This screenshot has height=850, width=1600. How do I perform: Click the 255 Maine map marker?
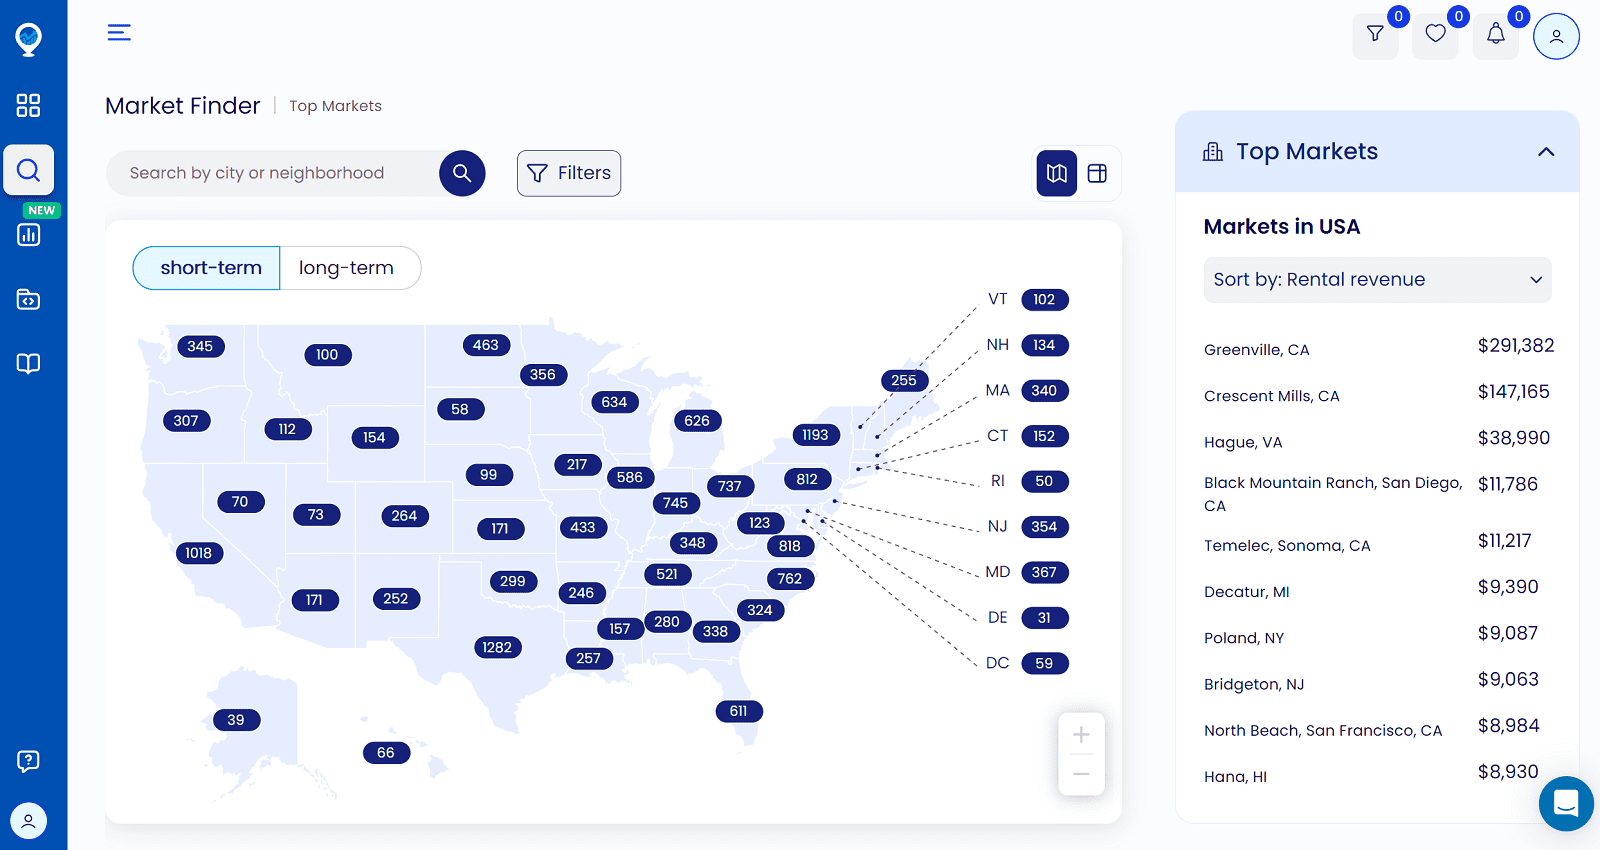pyautogui.click(x=904, y=380)
